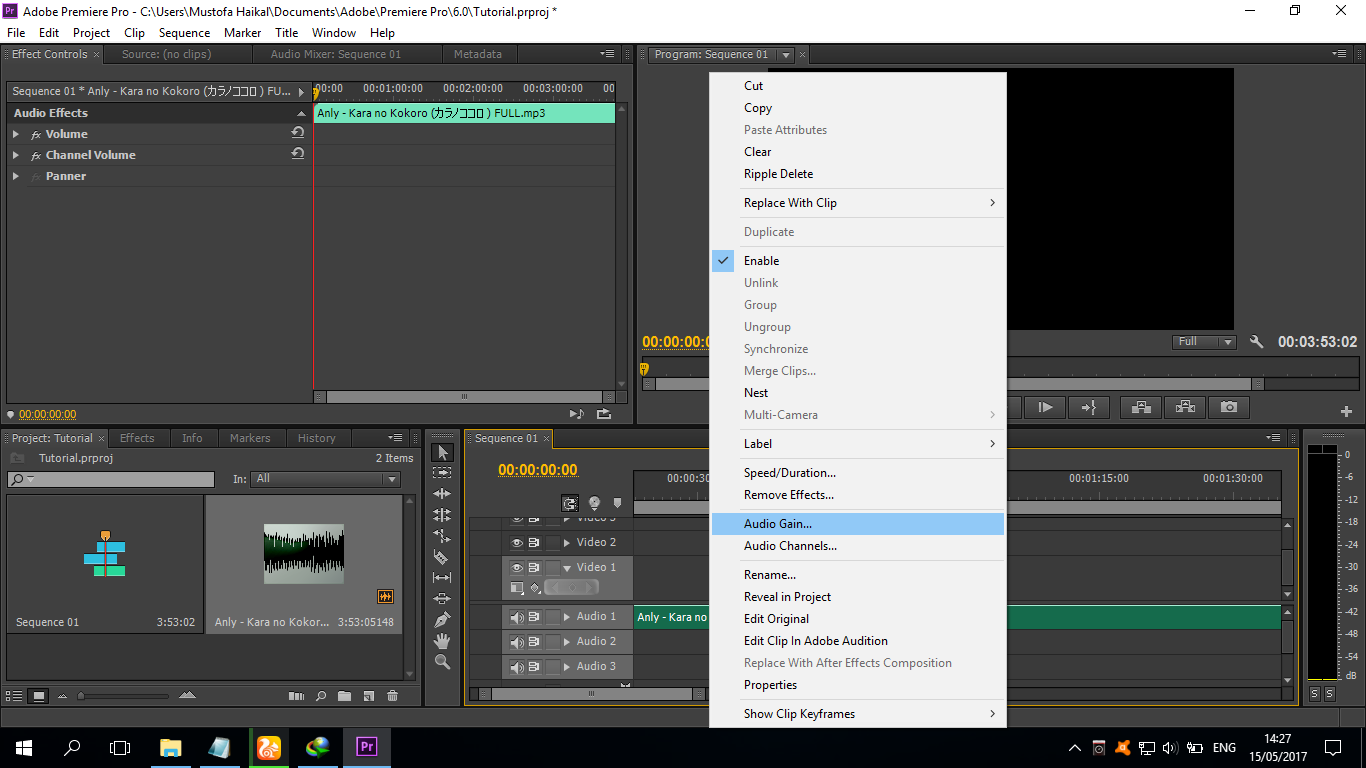Expand the Volume effect in Effect Controls
This screenshot has width=1366, height=768.
point(17,133)
